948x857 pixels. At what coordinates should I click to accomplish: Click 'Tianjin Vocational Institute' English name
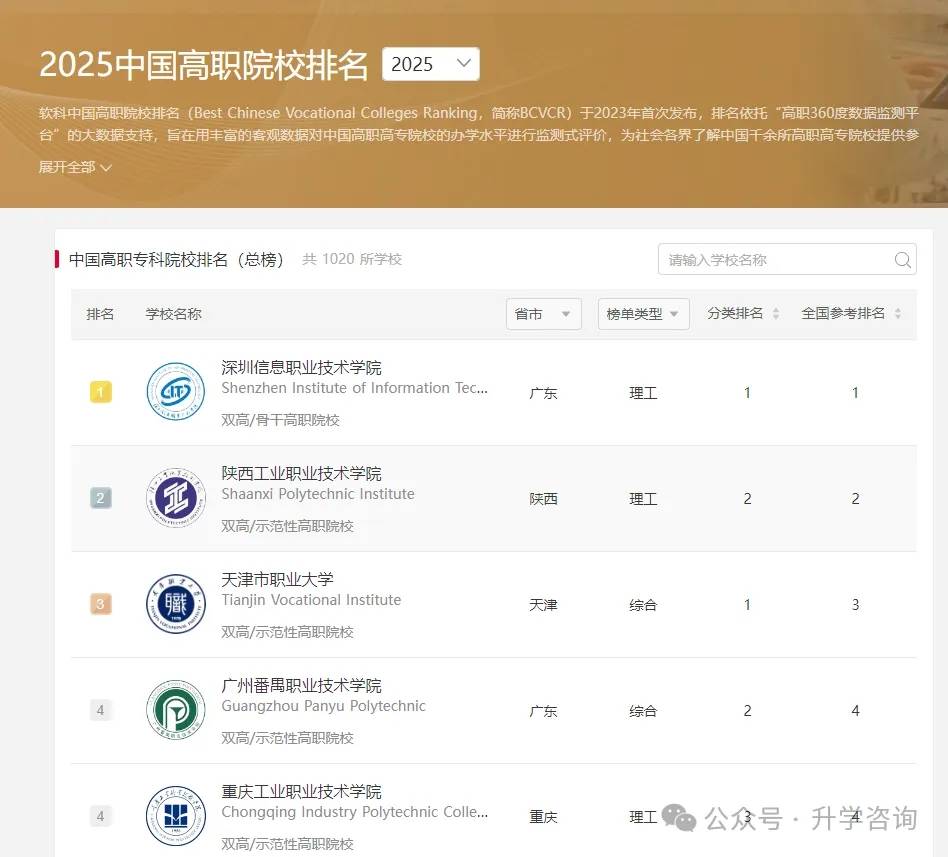[x=311, y=600]
